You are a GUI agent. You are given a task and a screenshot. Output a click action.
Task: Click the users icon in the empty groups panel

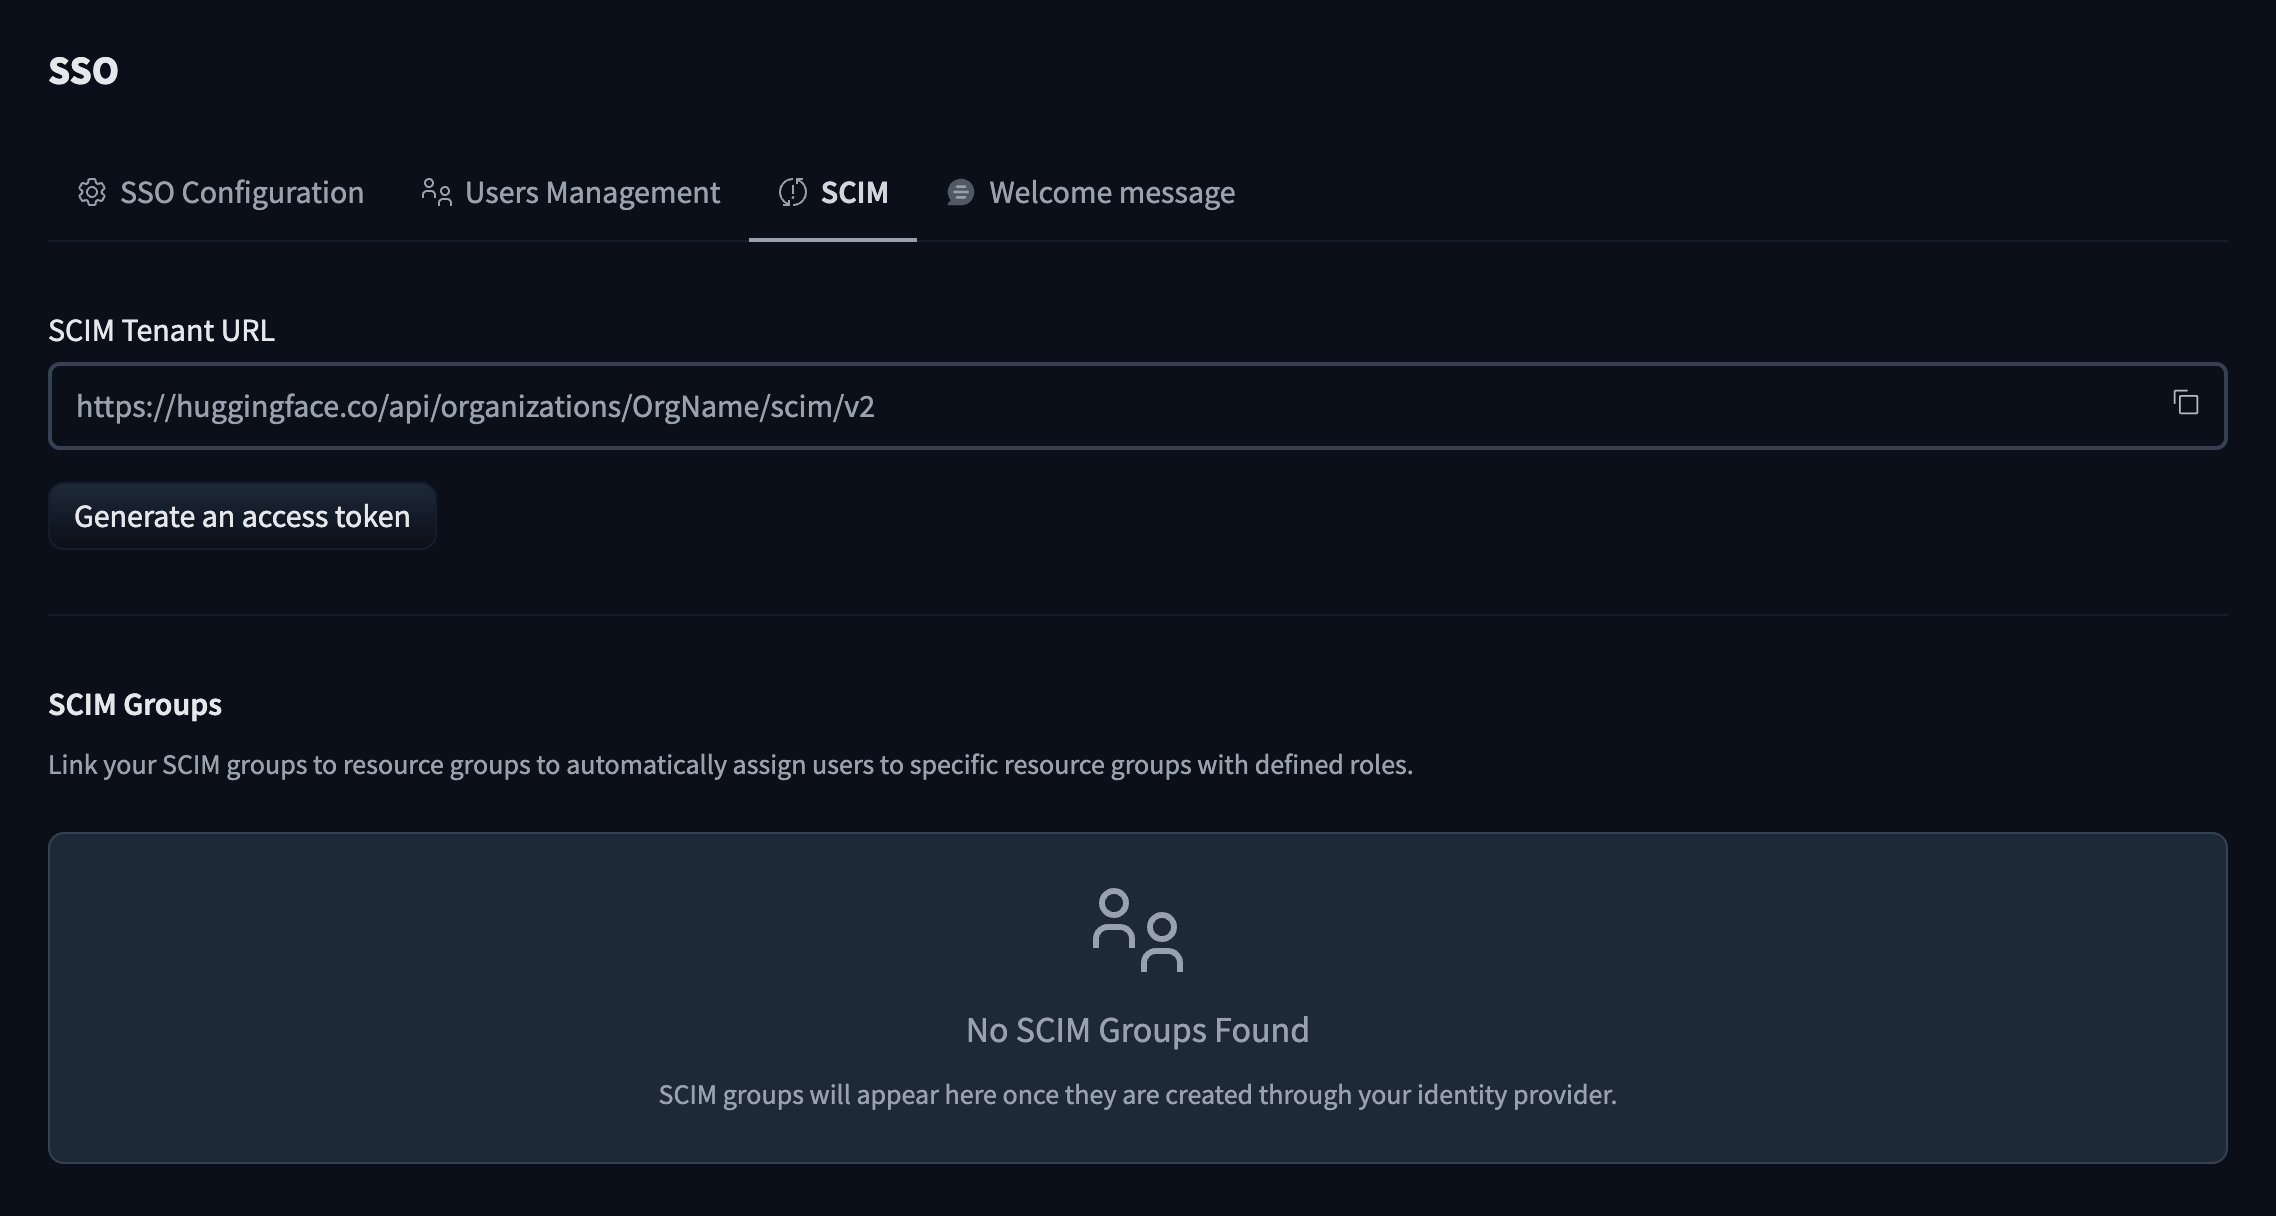(1137, 930)
